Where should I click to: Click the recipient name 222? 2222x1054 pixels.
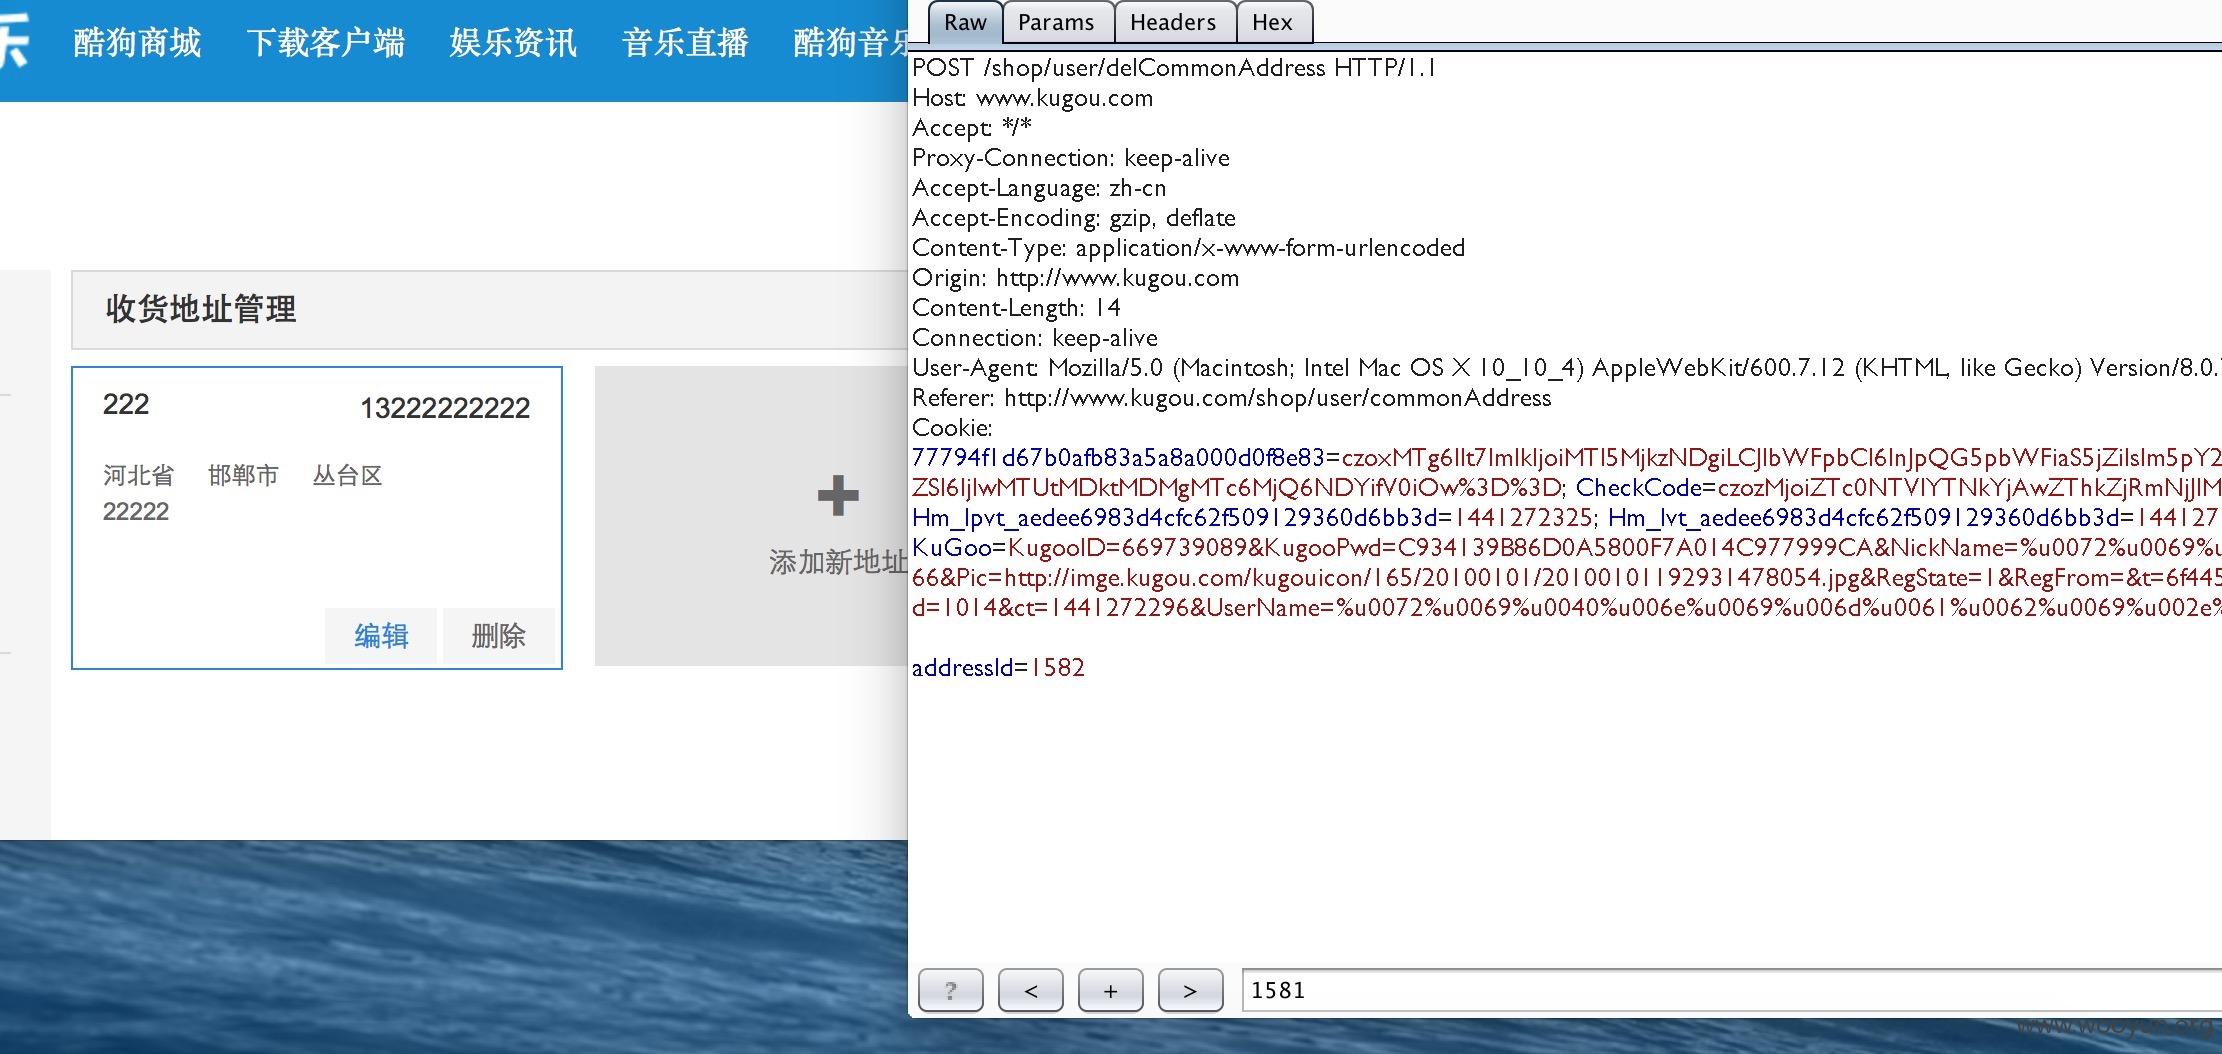point(126,404)
